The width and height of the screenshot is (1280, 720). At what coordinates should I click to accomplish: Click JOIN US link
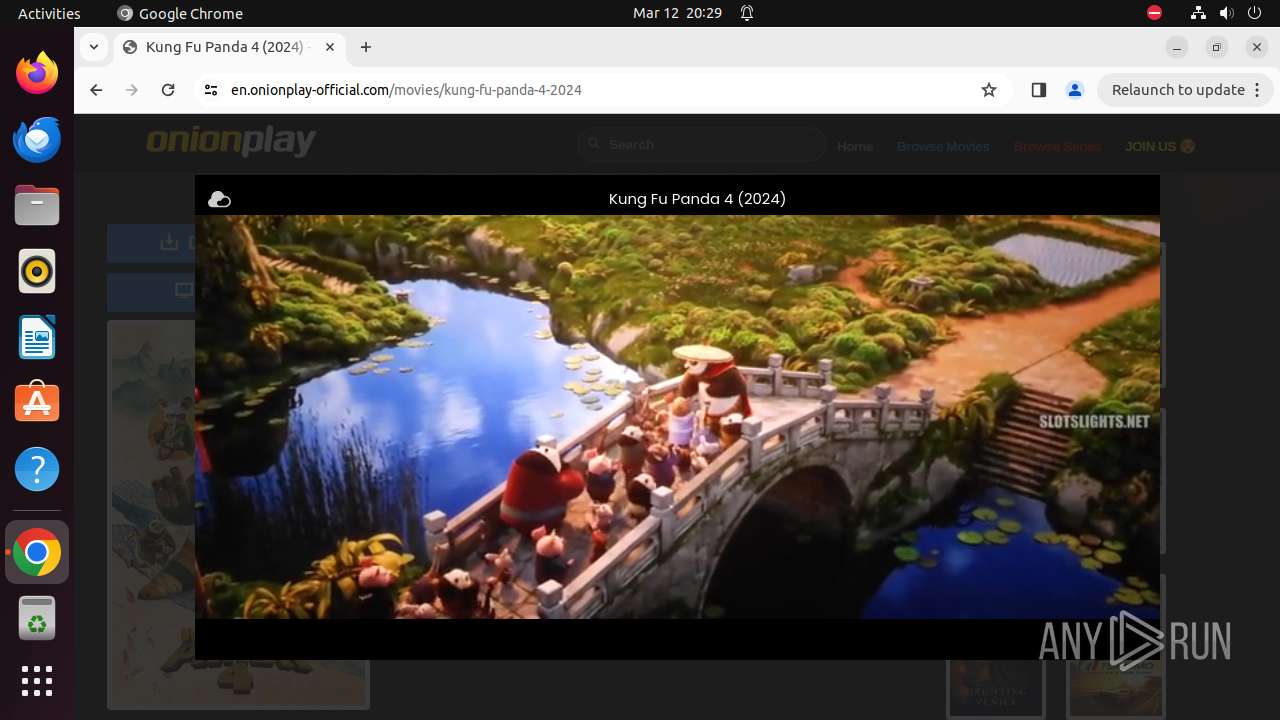[1160, 146]
